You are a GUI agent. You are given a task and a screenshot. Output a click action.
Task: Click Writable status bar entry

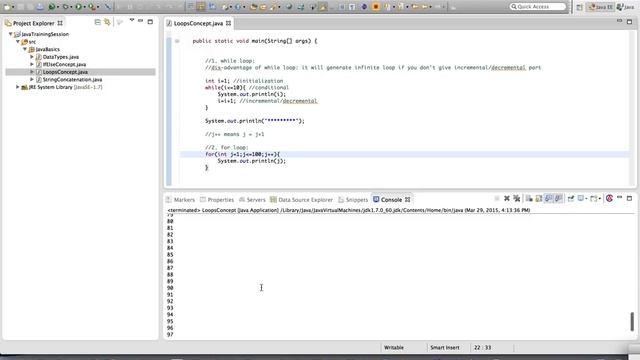pos(393,347)
